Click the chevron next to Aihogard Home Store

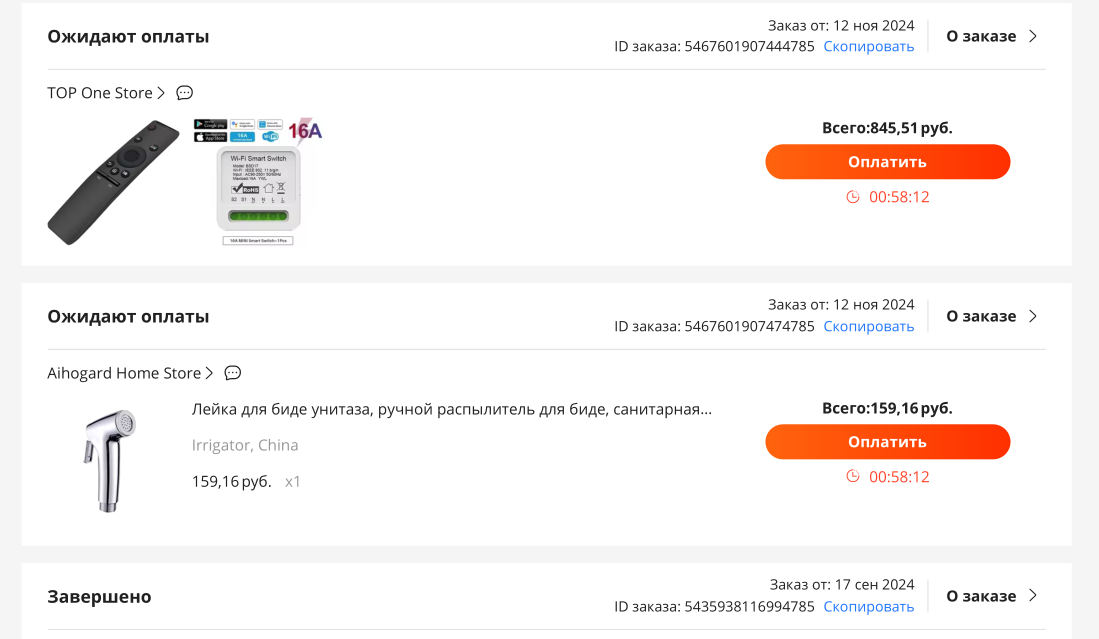pos(209,373)
